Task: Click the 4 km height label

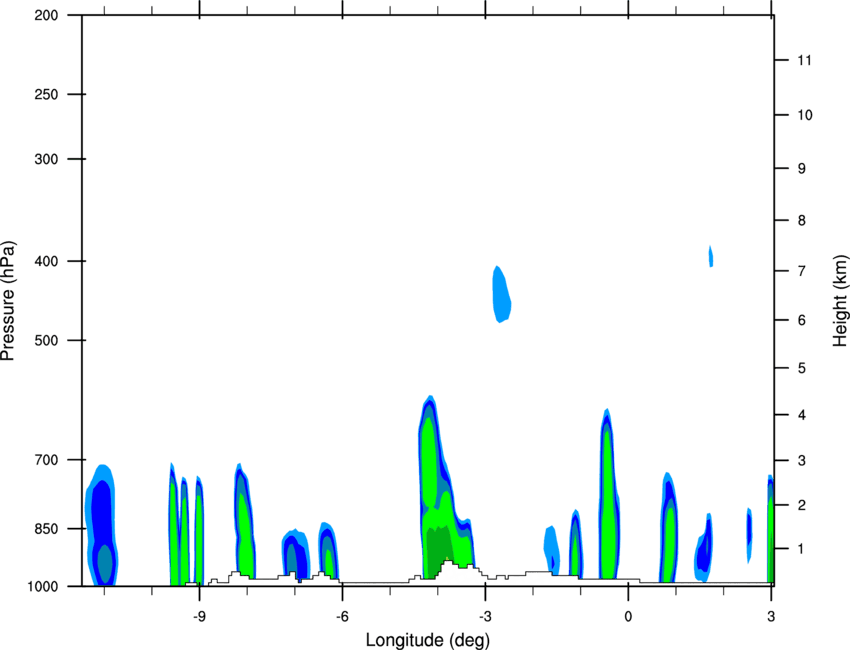Action: (x=802, y=415)
